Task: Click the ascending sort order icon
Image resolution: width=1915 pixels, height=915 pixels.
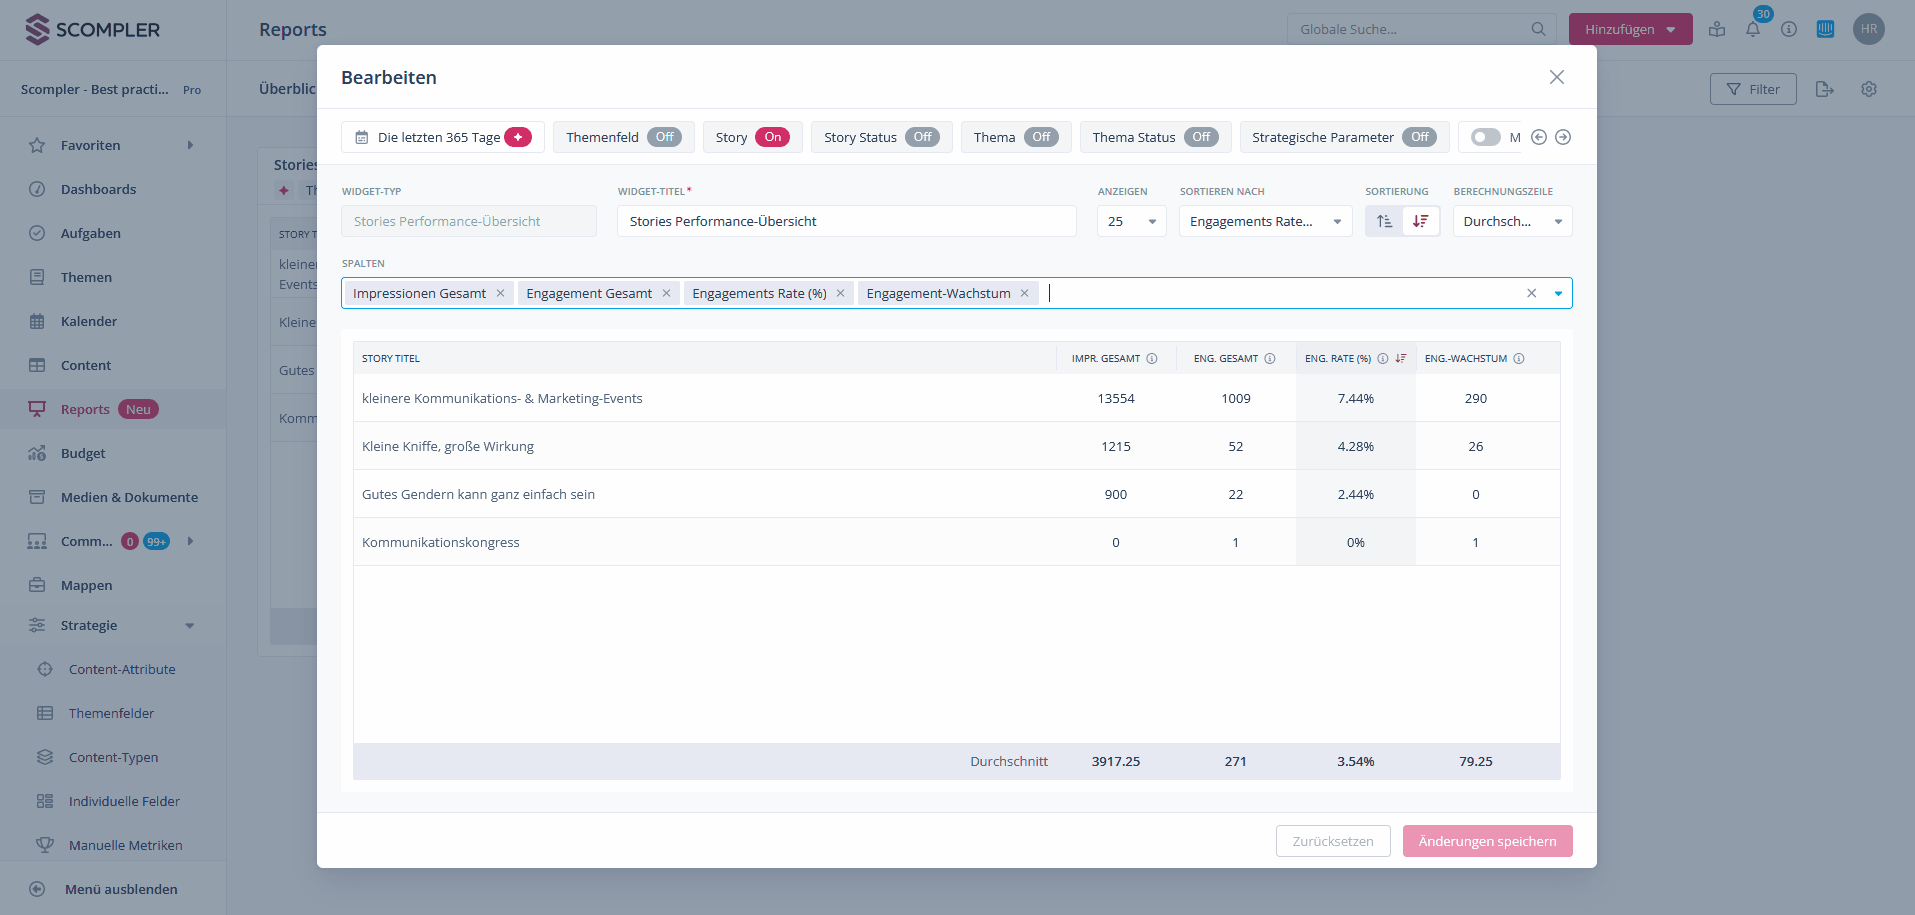Action: tap(1384, 221)
